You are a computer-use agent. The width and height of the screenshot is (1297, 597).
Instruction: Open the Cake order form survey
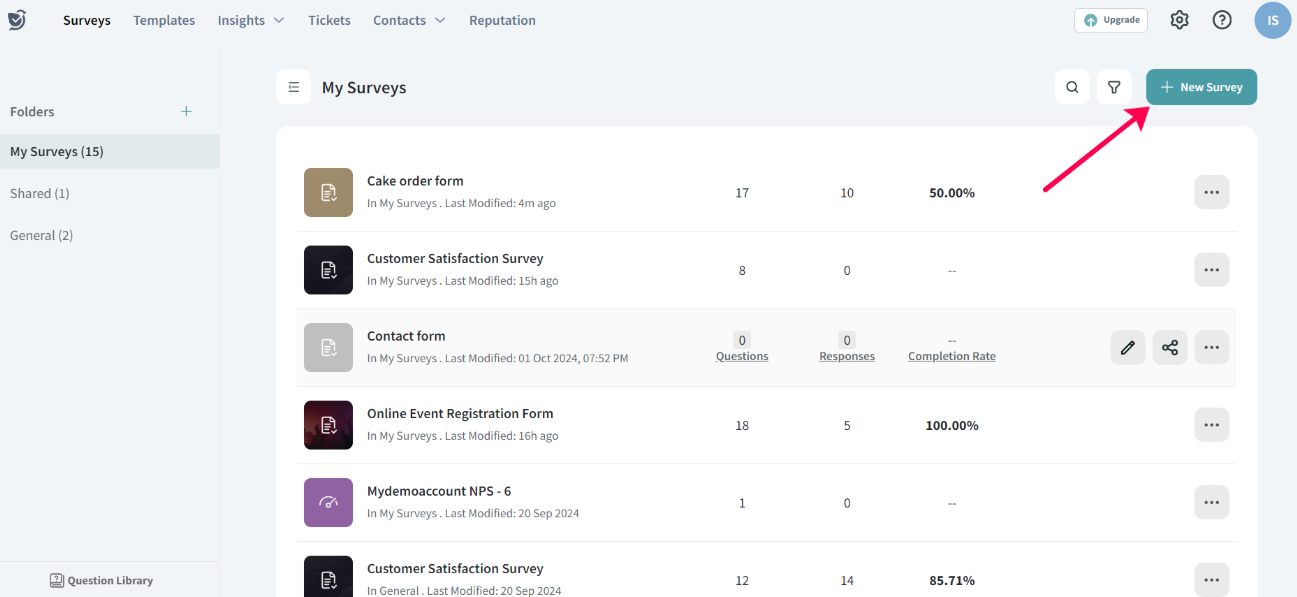[x=415, y=181]
